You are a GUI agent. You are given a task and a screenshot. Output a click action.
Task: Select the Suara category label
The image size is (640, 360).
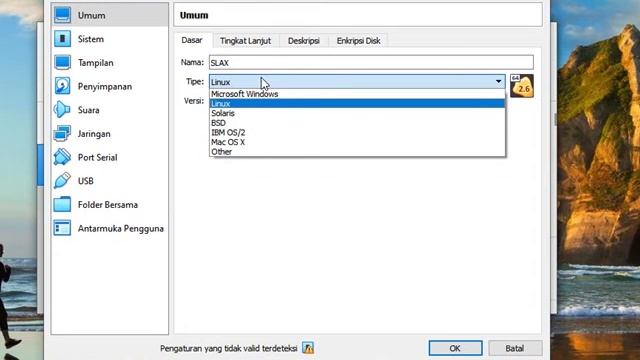(89, 110)
